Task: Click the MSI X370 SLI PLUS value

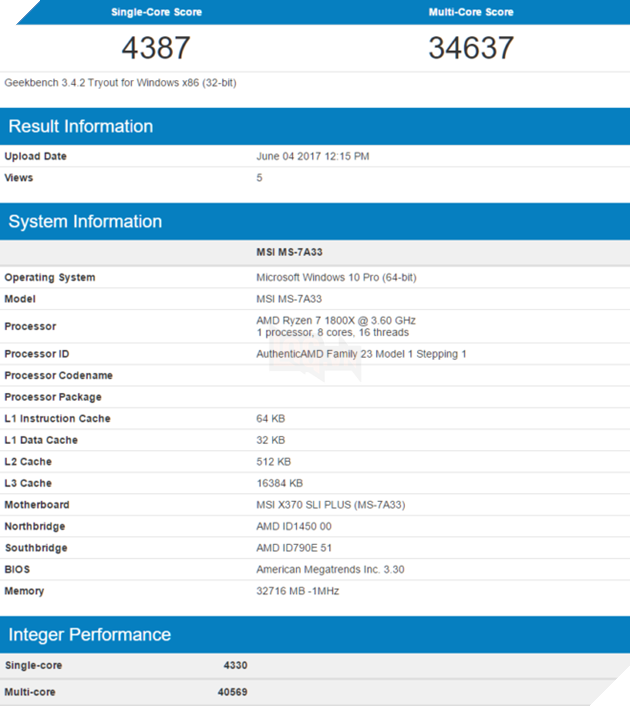Action: click(331, 505)
